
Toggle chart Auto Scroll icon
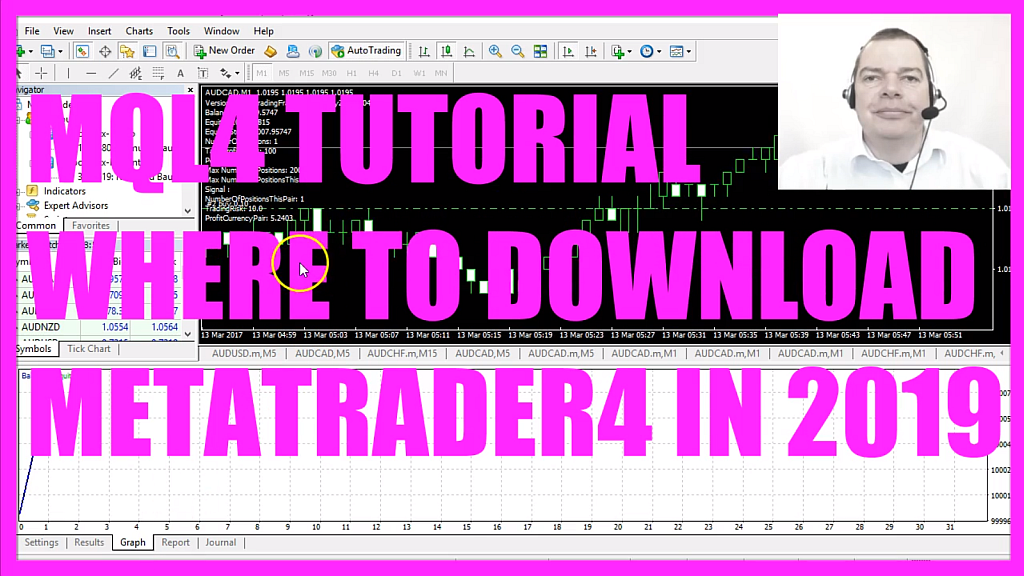click(x=568, y=51)
